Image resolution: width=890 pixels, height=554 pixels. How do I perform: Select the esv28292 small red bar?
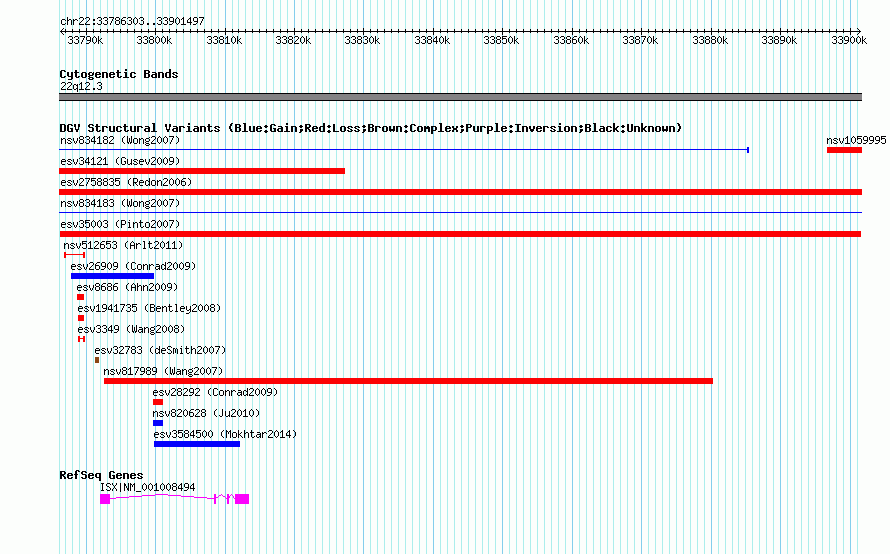coord(158,402)
